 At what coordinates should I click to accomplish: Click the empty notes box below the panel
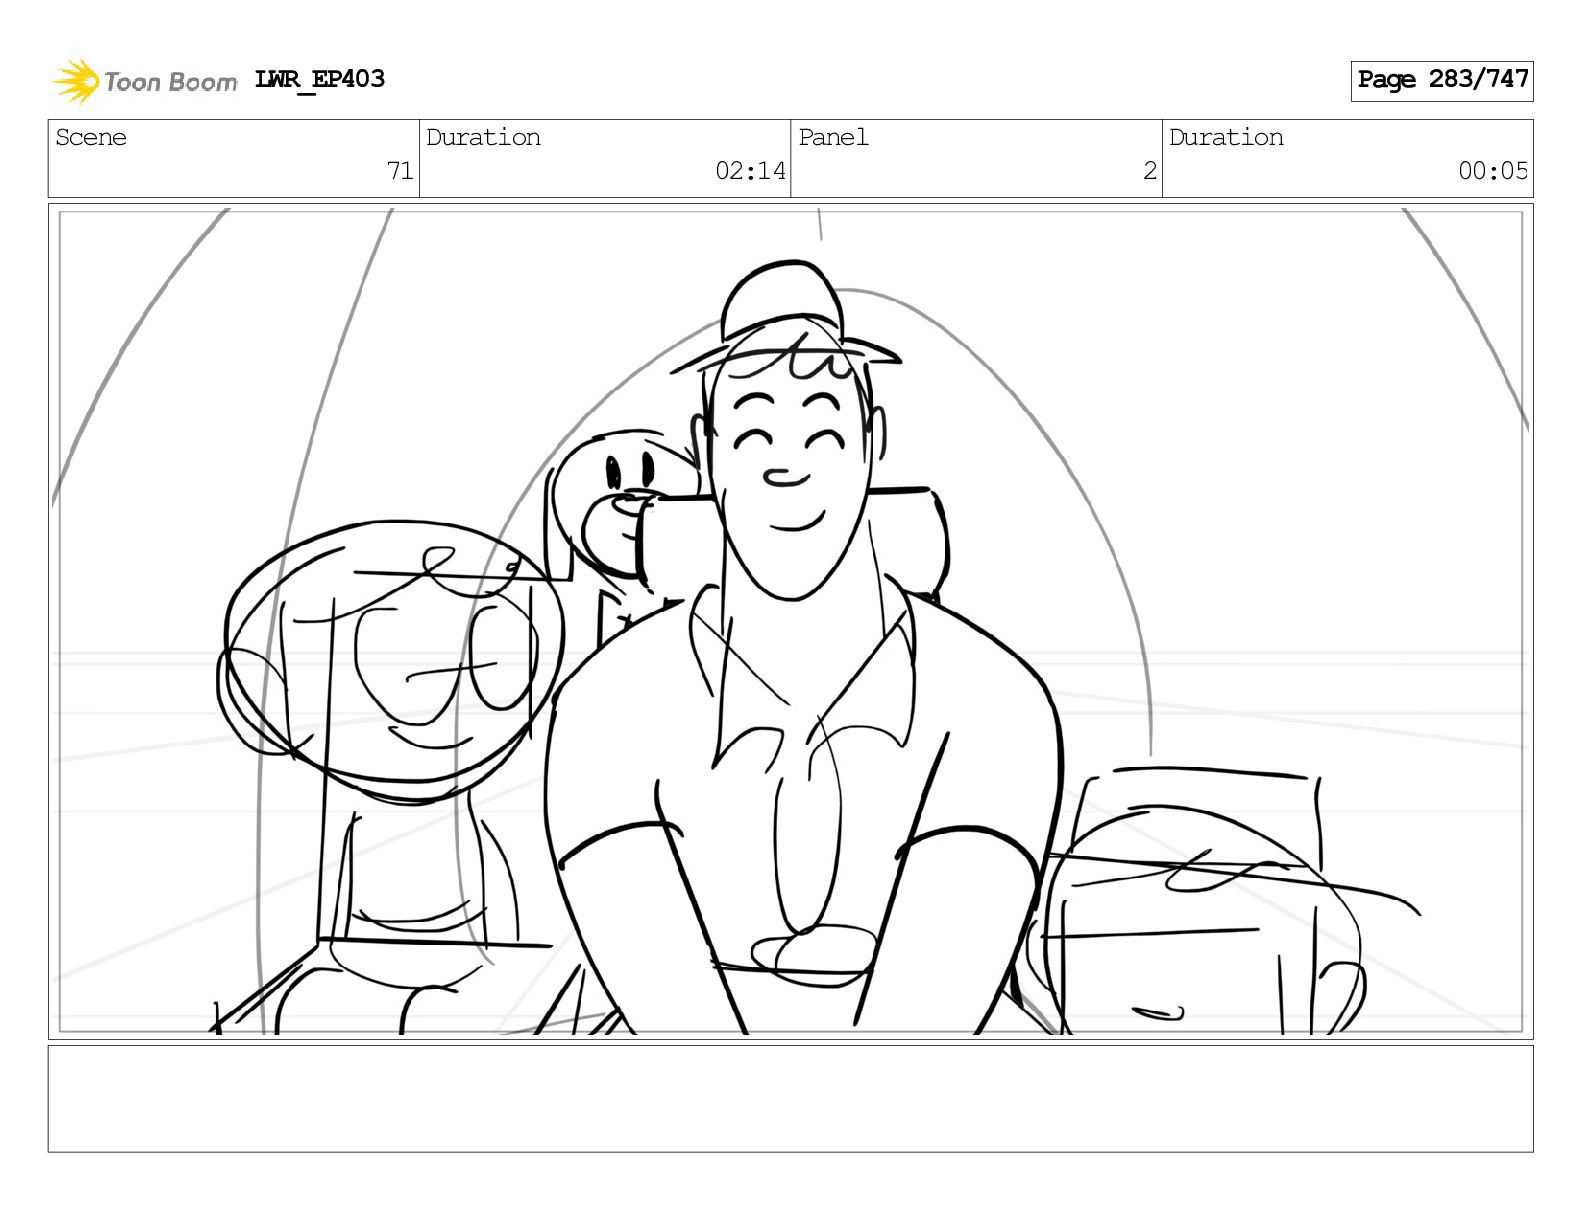pyautogui.click(x=790, y=1099)
